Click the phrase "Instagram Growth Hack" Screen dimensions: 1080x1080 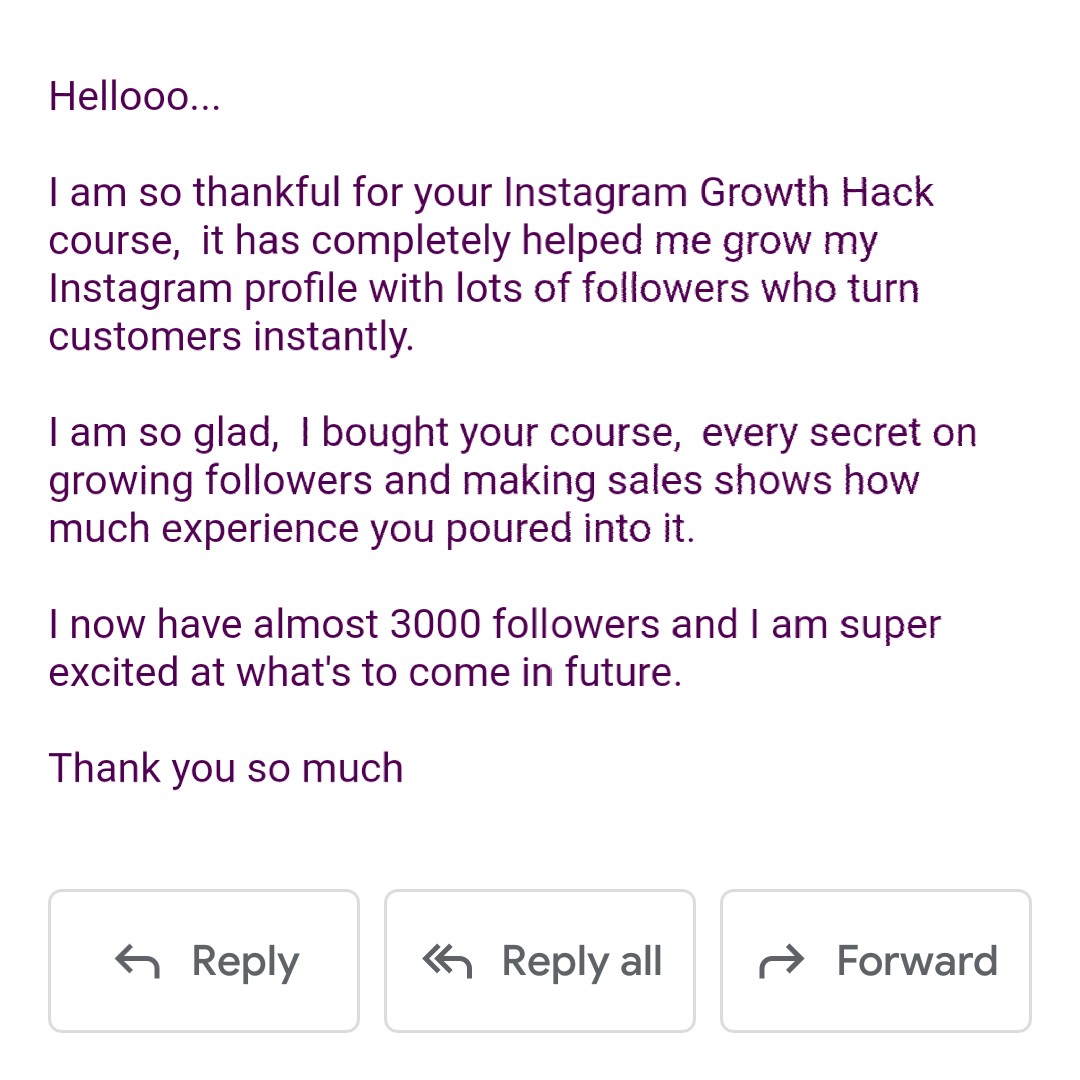(x=718, y=191)
